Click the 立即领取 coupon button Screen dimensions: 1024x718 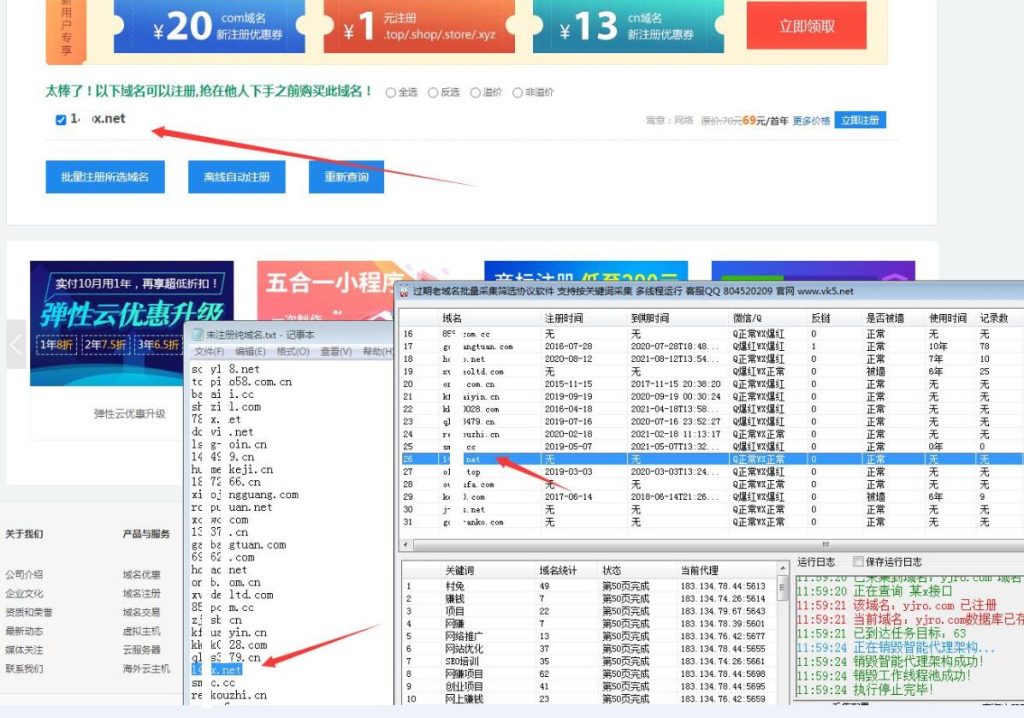pos(806,26)
